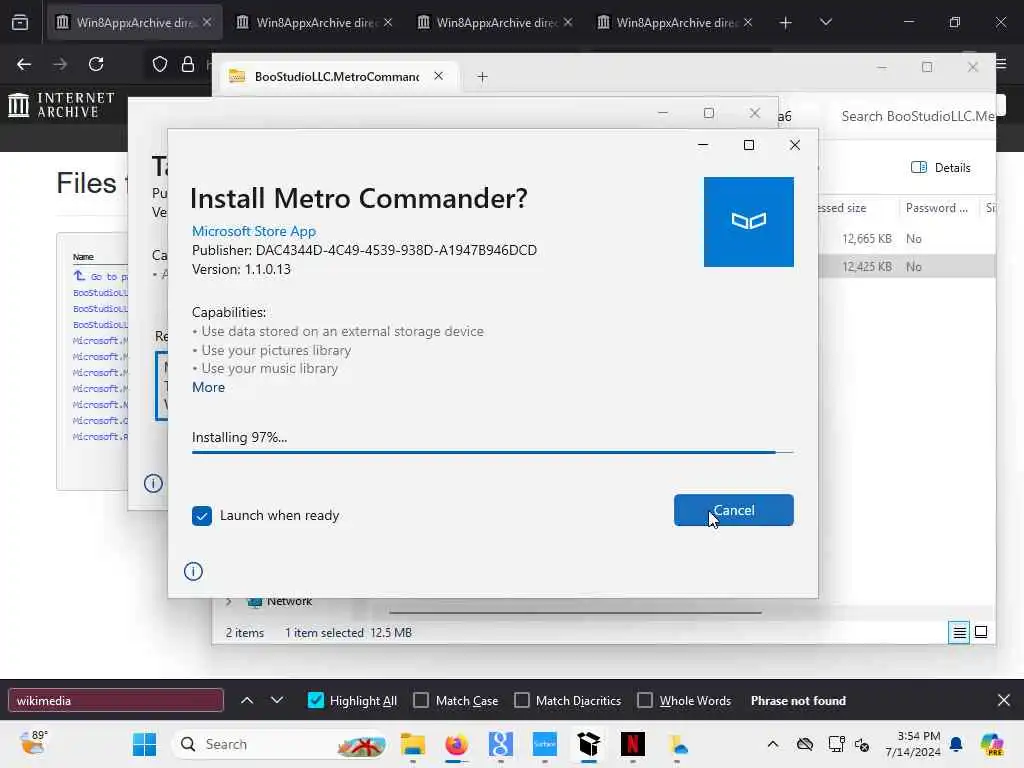Click taskbar Search box
The image size is (1024, 768).
click(281, 744)
